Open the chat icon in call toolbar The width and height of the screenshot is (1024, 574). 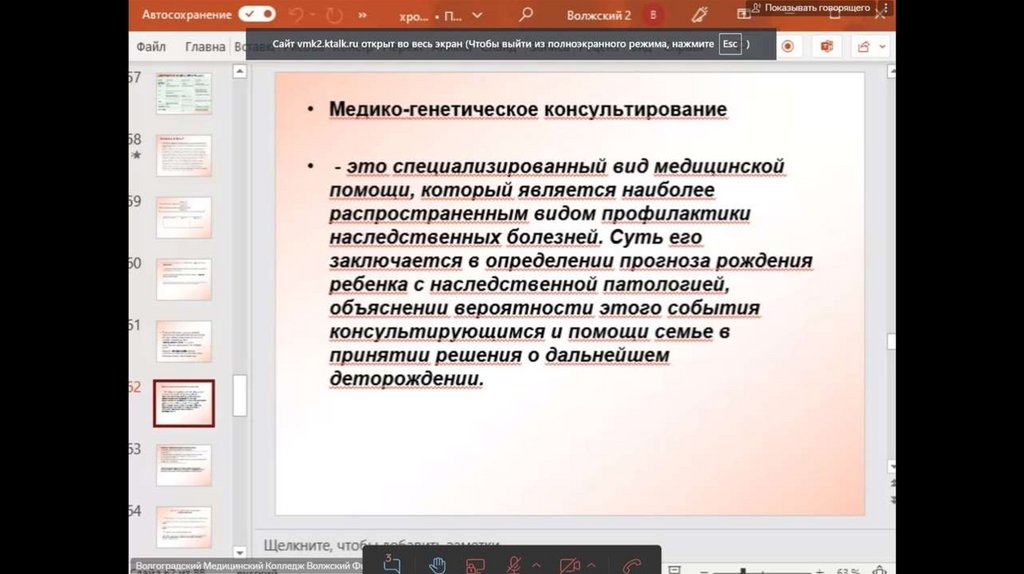pos(391,565)
